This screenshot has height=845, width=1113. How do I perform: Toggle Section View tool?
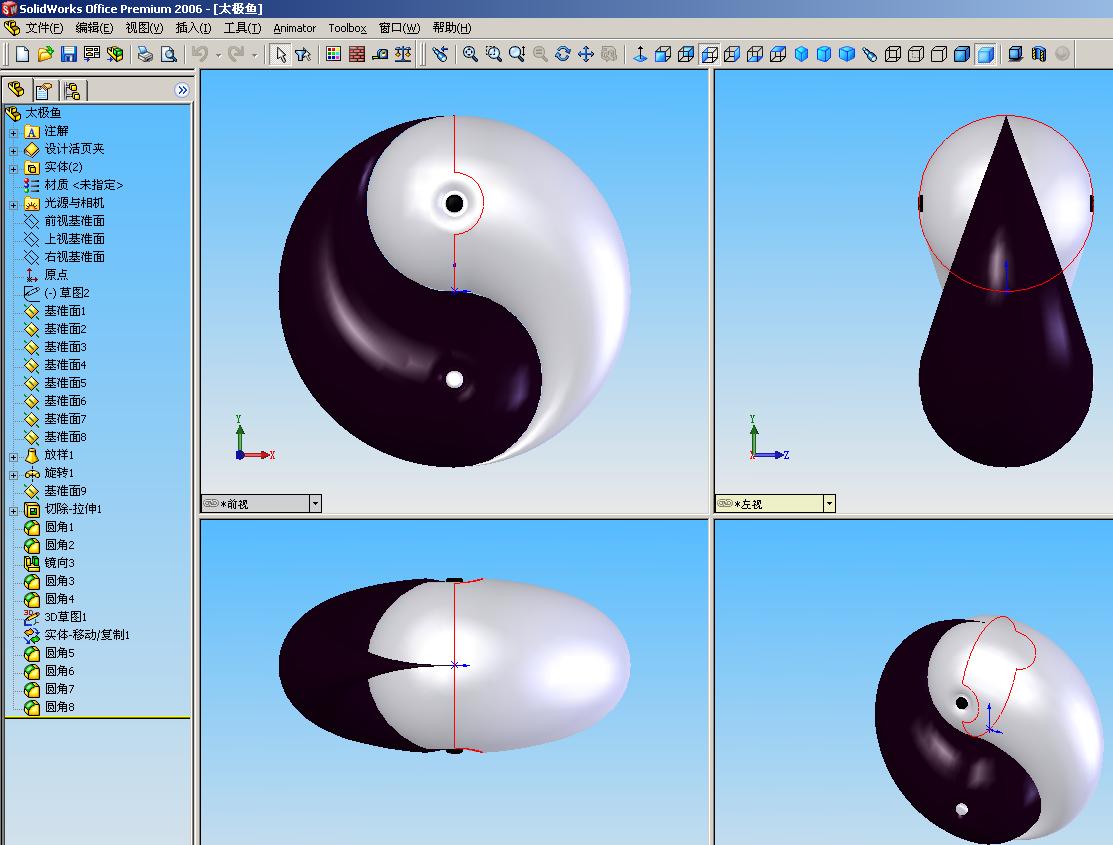1038,54
